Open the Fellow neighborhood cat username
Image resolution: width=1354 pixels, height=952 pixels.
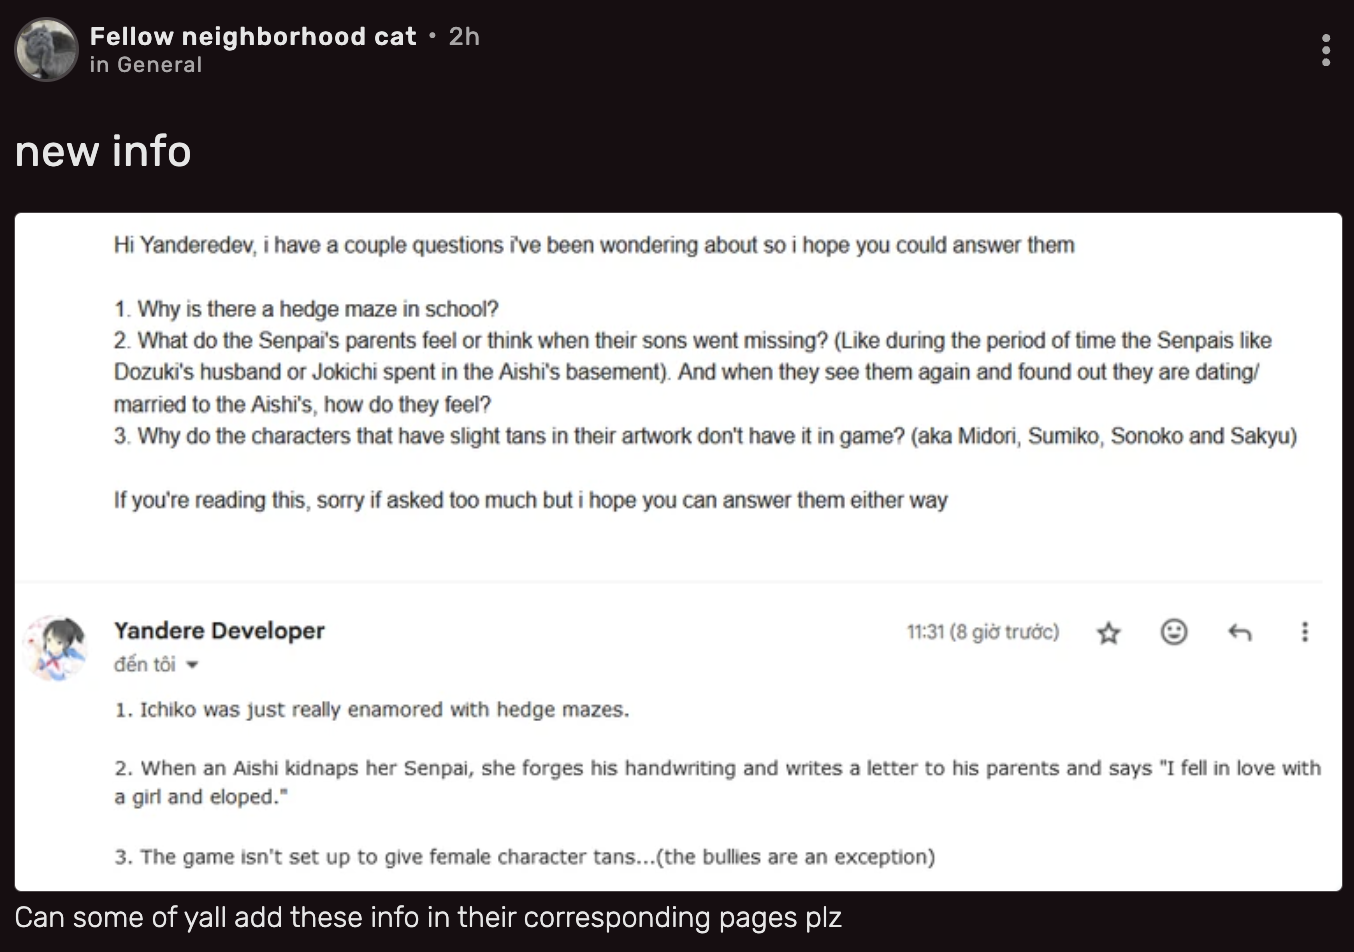[253, 36]
